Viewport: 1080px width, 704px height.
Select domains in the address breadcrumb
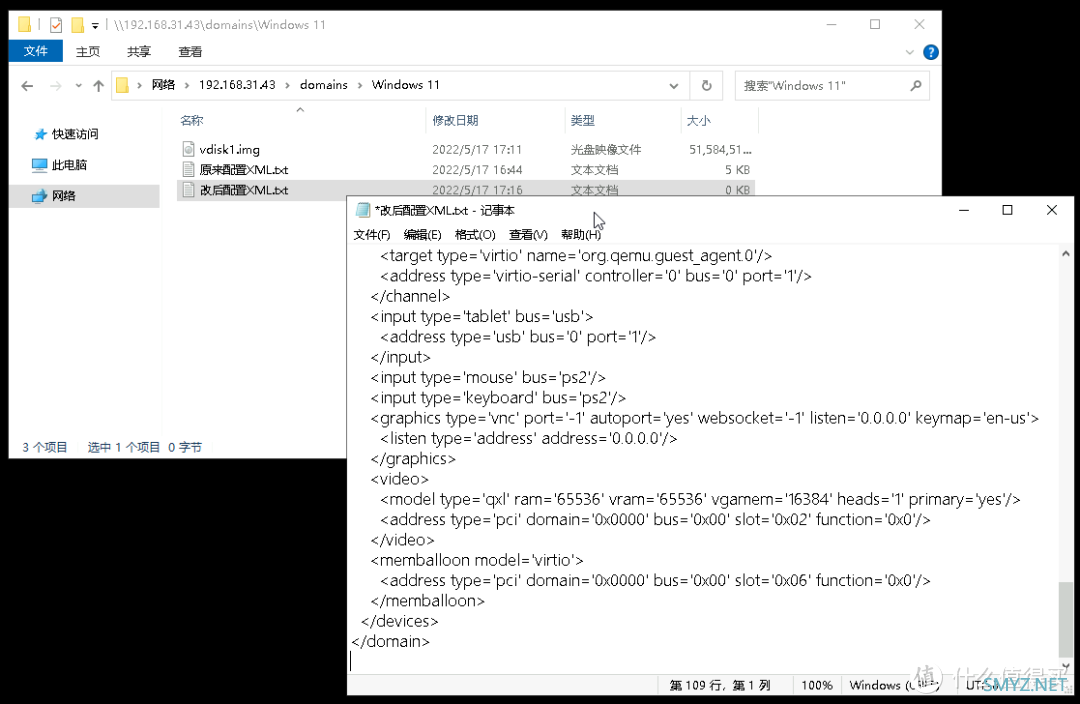tap(324, 85)
